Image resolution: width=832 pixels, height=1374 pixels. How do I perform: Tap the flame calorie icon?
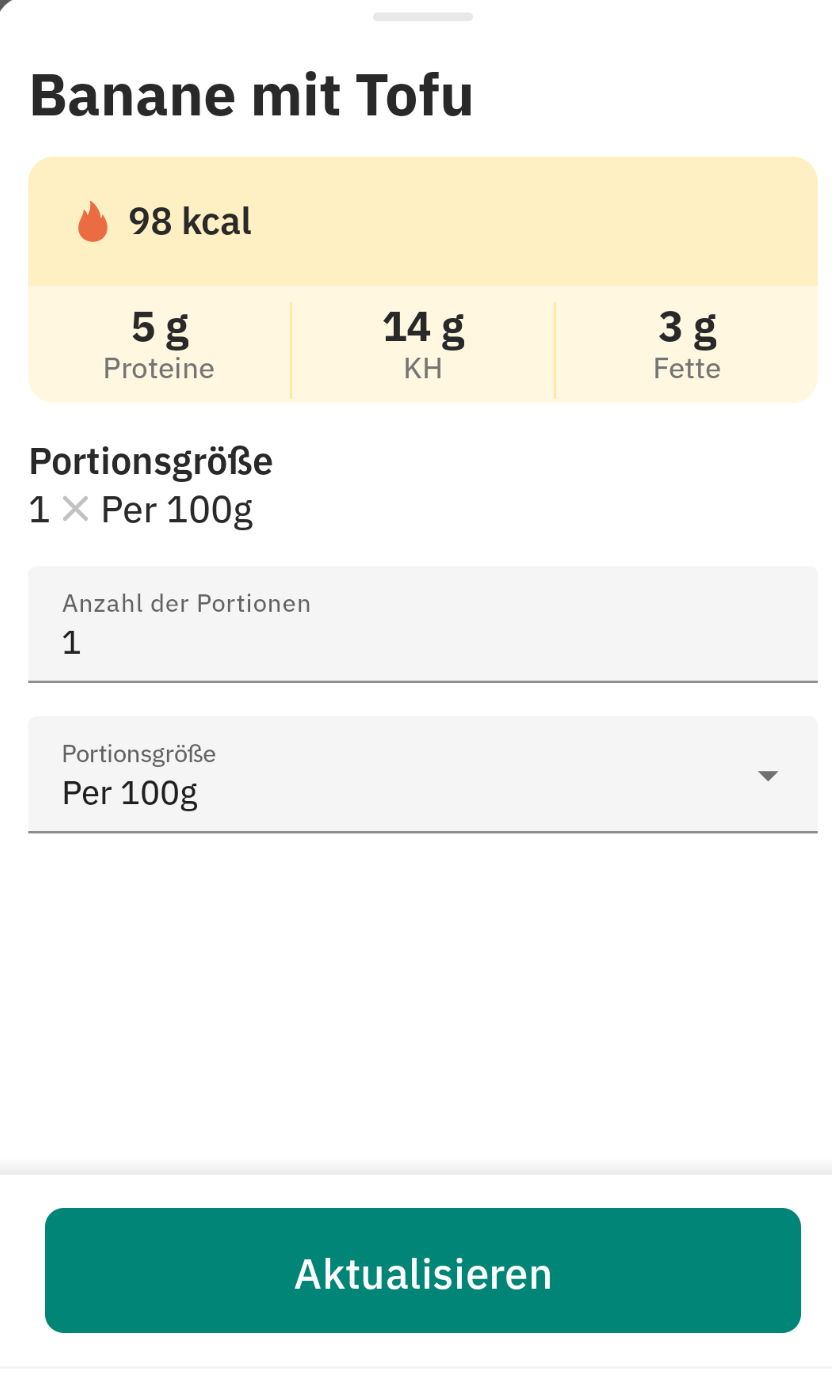(x=92, y=221)
